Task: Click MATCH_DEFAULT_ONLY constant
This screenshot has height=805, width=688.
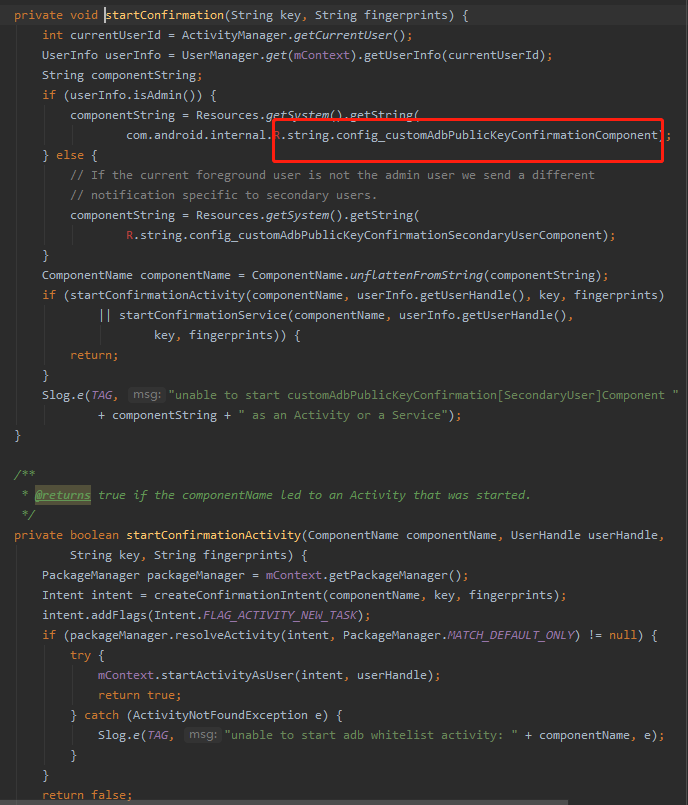Action: pyautogui.click(x=510, y=636)
